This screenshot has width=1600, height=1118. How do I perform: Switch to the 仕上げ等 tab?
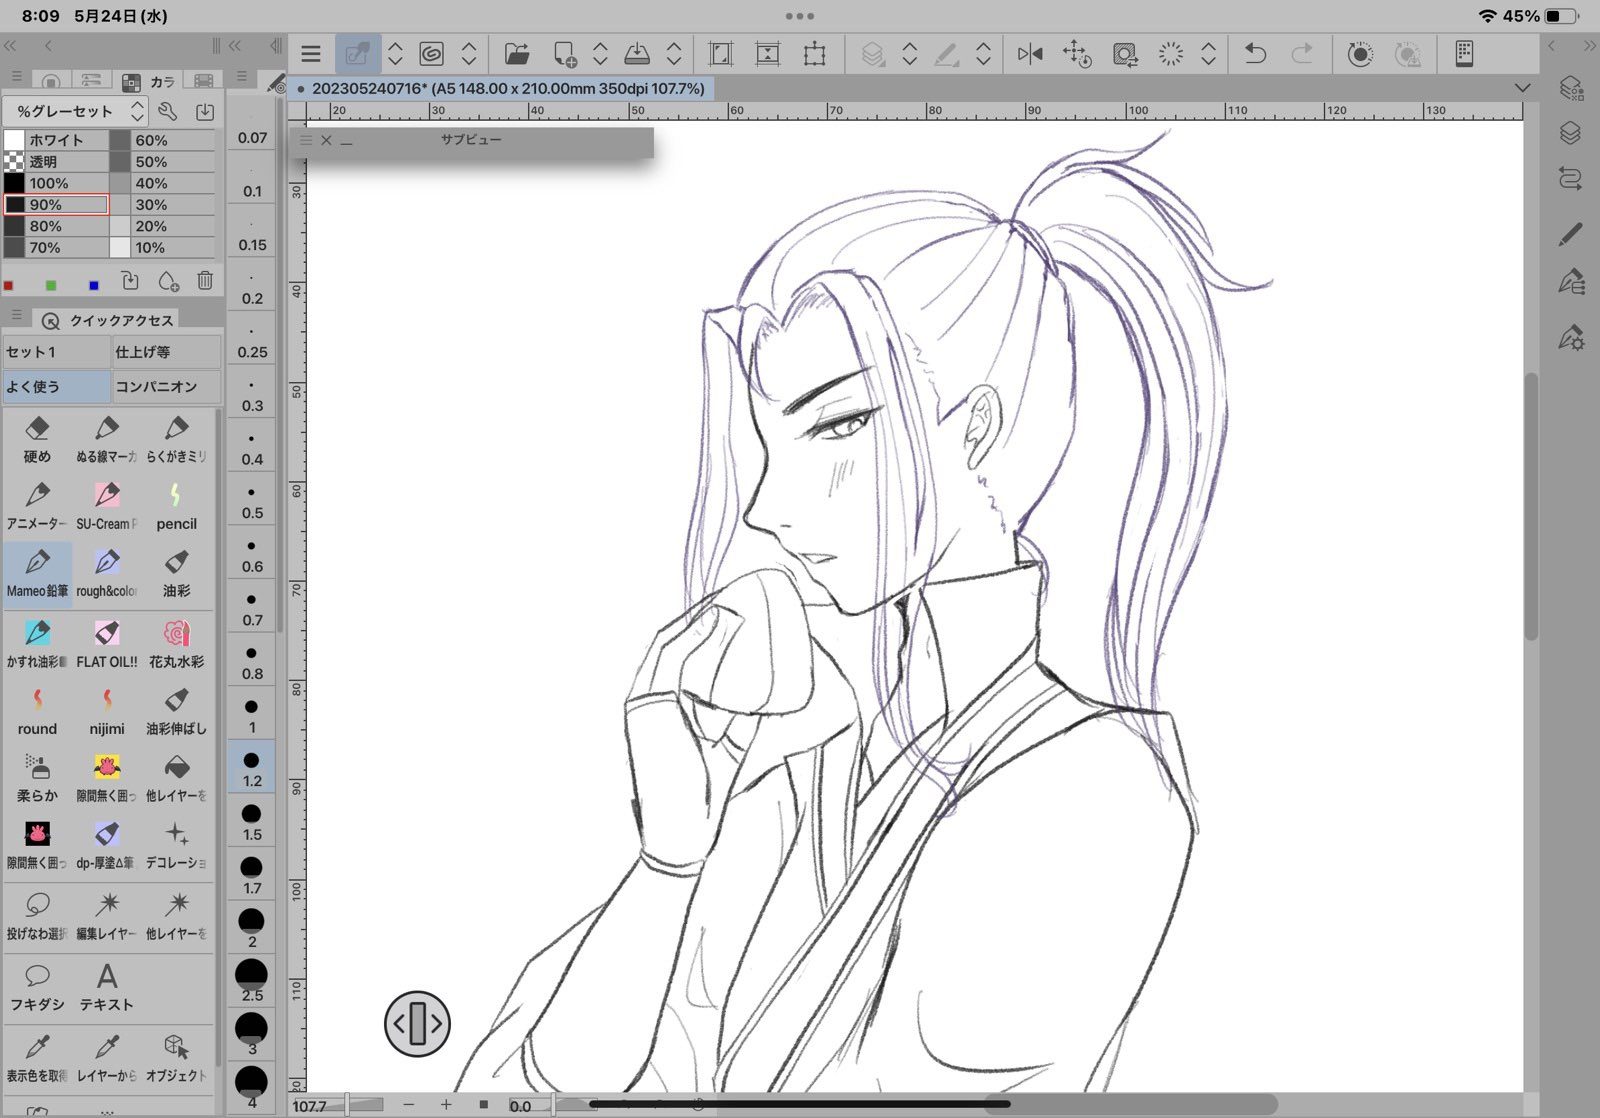pyautogui.click(x=166, y=352)
